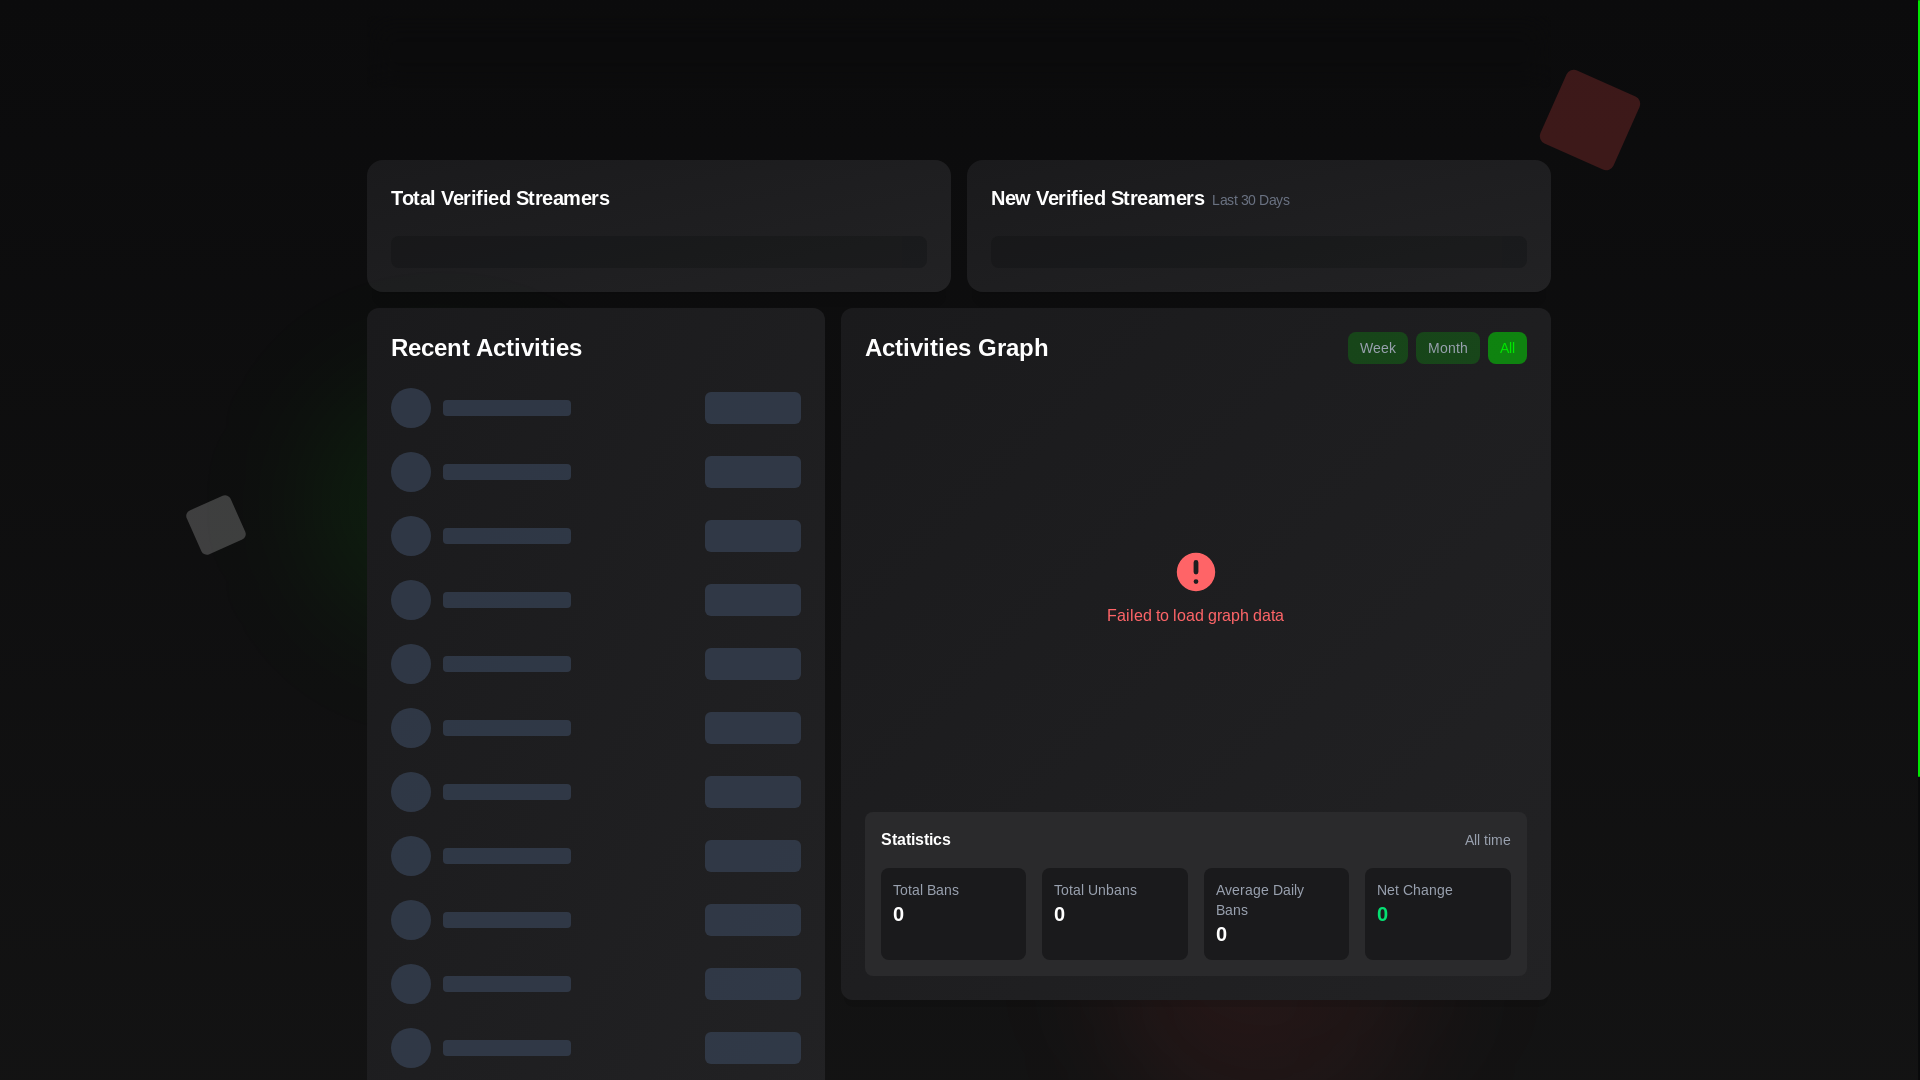This screenshot has width=1920, height=1080.
Task: Click the red exclamation error icon
Action: pyautogui.click(x=1195, y=572)
